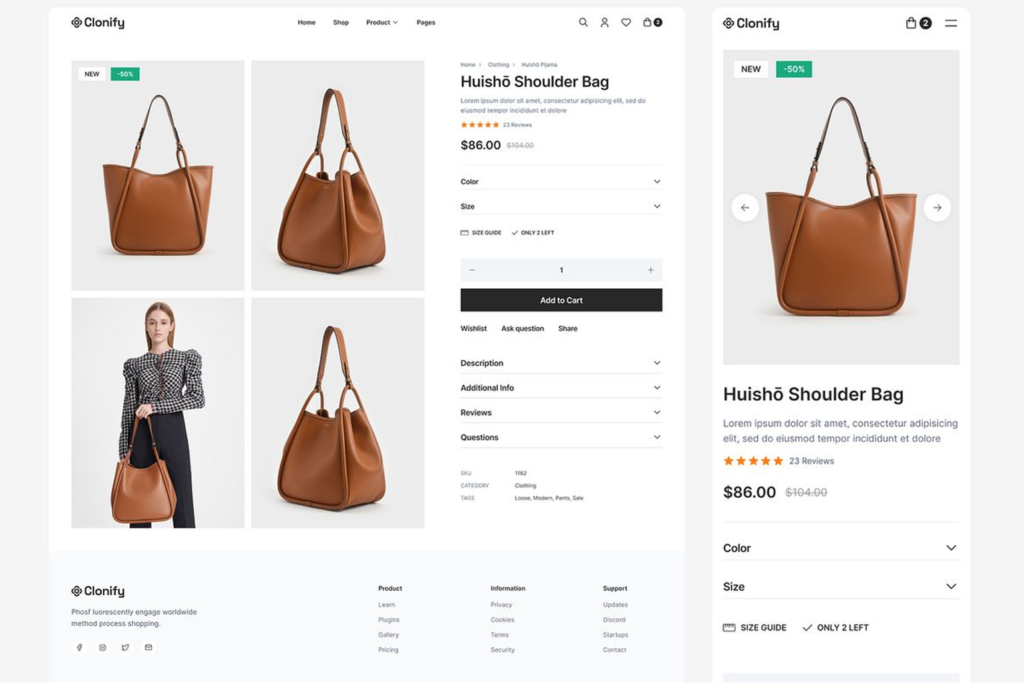Viewport: 1024px width, 683px height.
Task: Increase quantity with the plus button
Action: coord(650,270)
